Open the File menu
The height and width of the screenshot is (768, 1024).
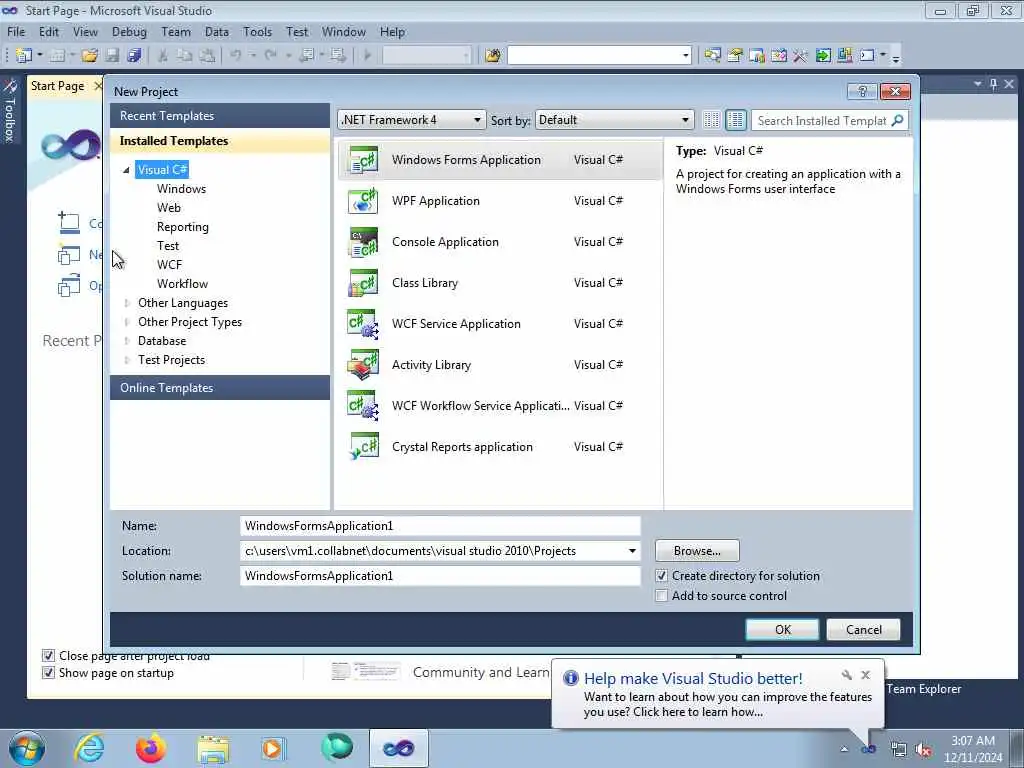click(16, 31)
